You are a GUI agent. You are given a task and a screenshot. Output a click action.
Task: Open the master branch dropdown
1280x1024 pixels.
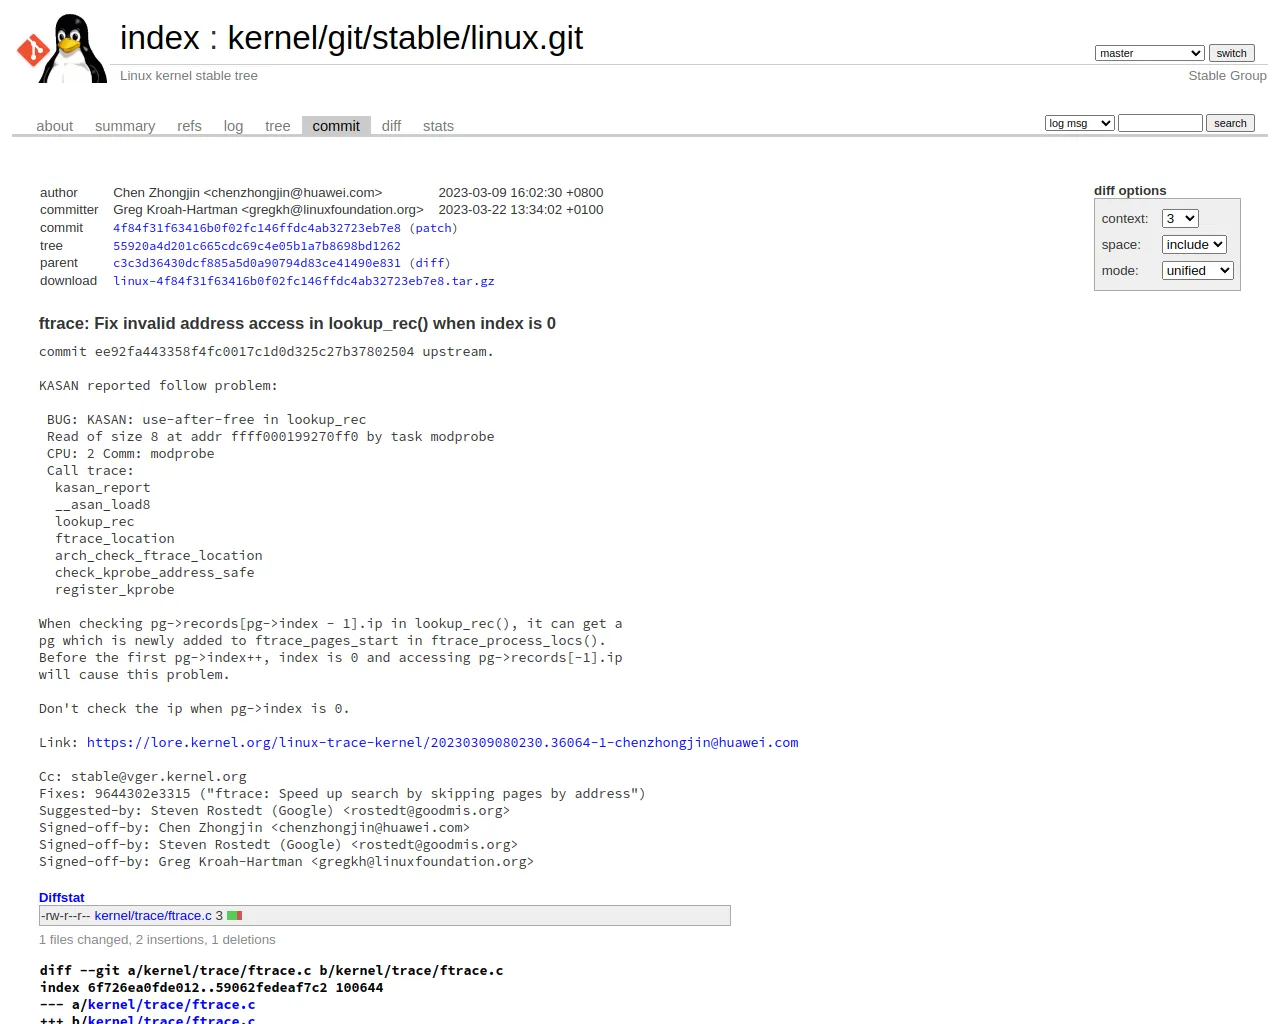[1149, 53]
